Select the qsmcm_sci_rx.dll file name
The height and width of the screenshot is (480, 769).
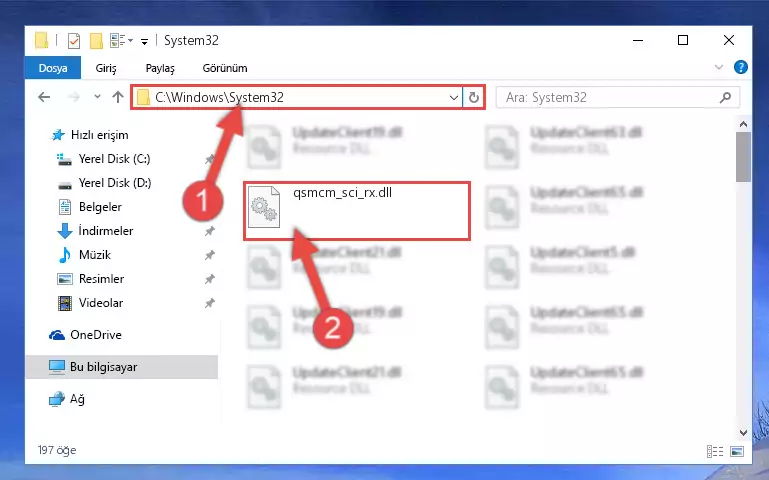pos(342,193)
